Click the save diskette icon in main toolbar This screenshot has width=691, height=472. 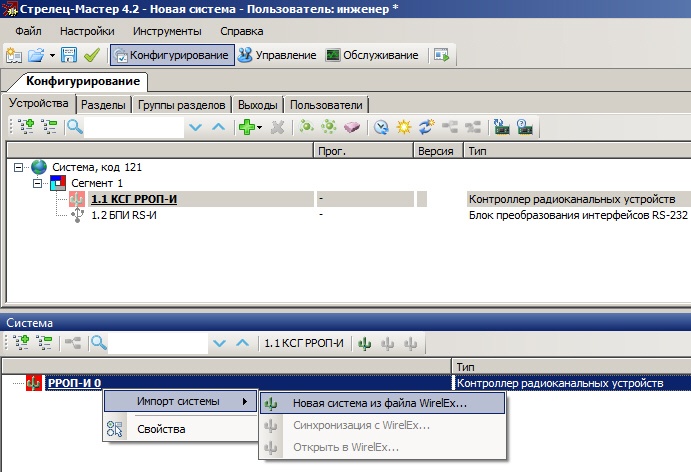[70, 55]
